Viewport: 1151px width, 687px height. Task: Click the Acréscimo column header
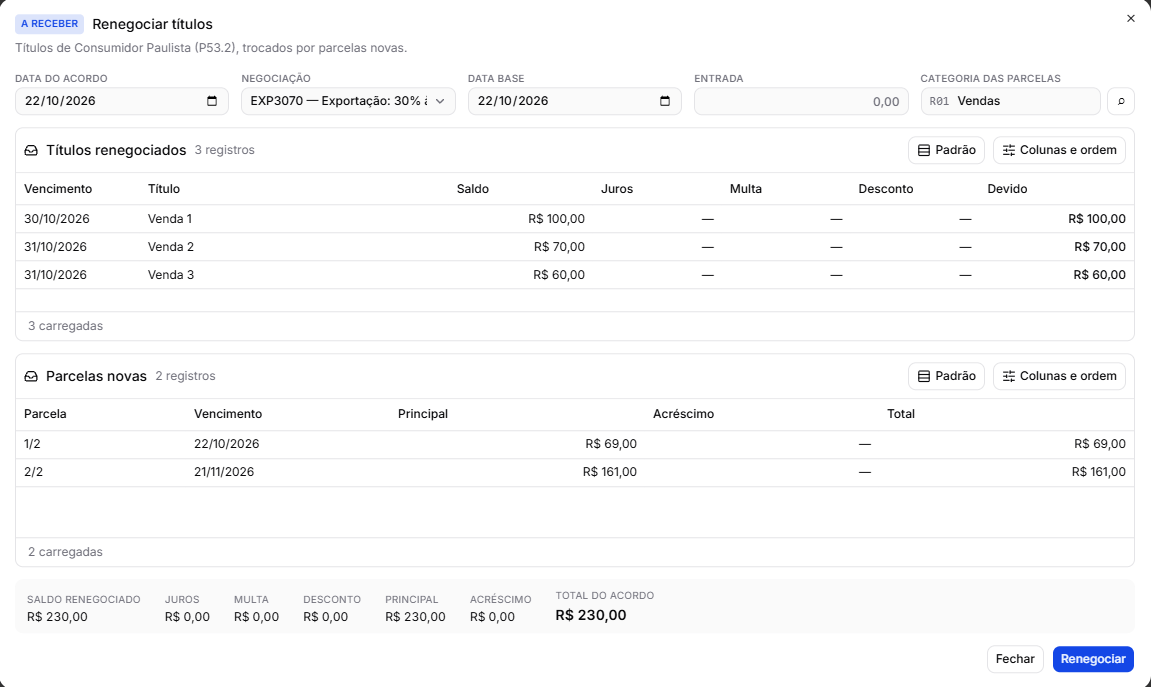click(x=683, y=414)
